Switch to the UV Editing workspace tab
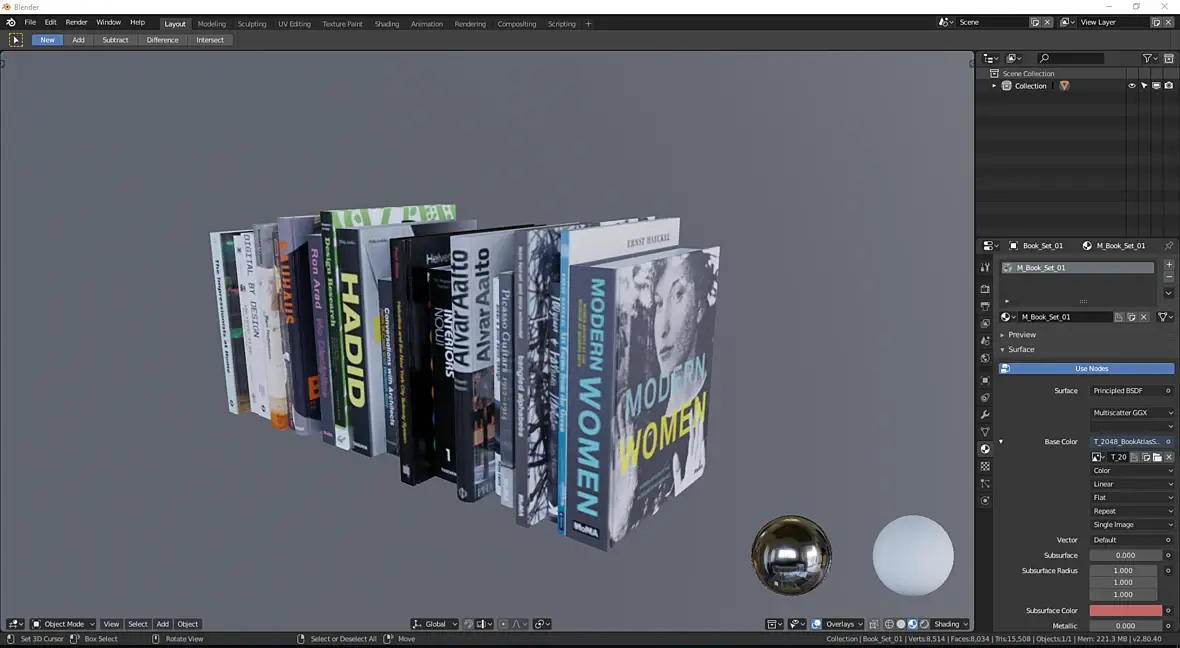This screenshot has width=1180, height=648. point(294,24)
